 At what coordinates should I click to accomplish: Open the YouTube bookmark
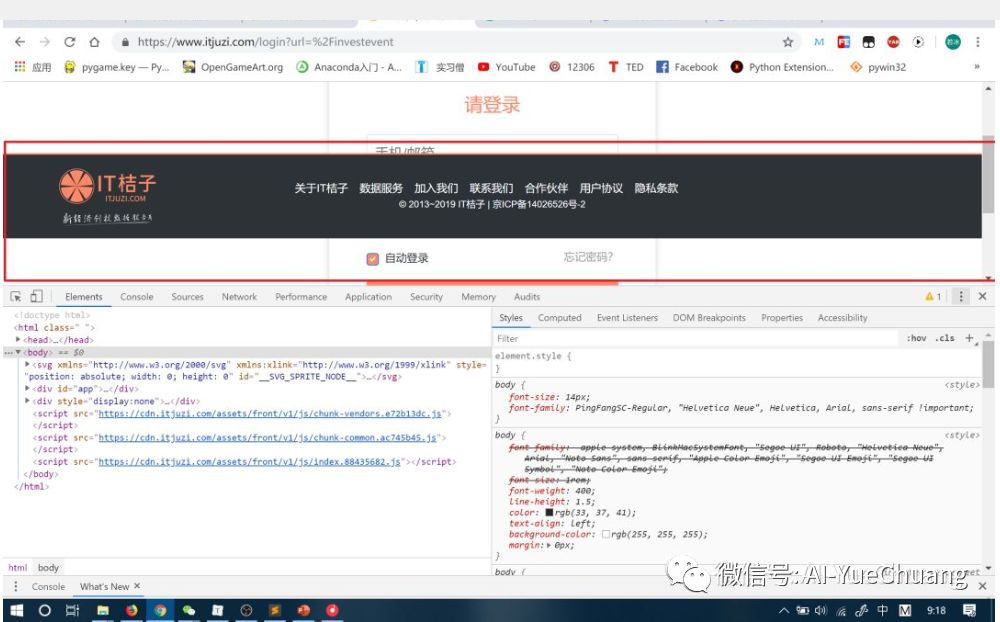pos(507,67)
